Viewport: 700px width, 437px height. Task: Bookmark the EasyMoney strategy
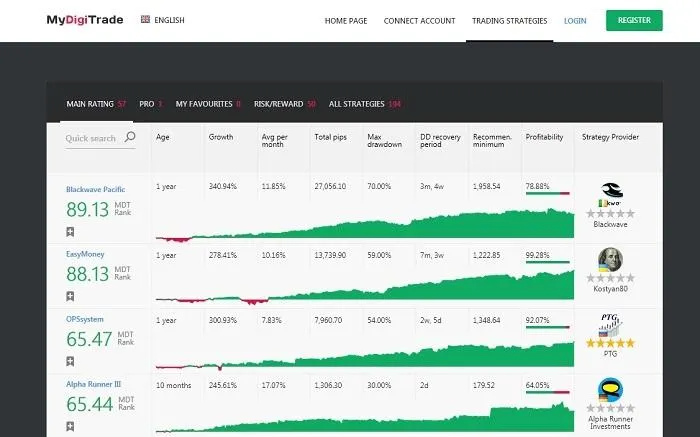(70, 296)
